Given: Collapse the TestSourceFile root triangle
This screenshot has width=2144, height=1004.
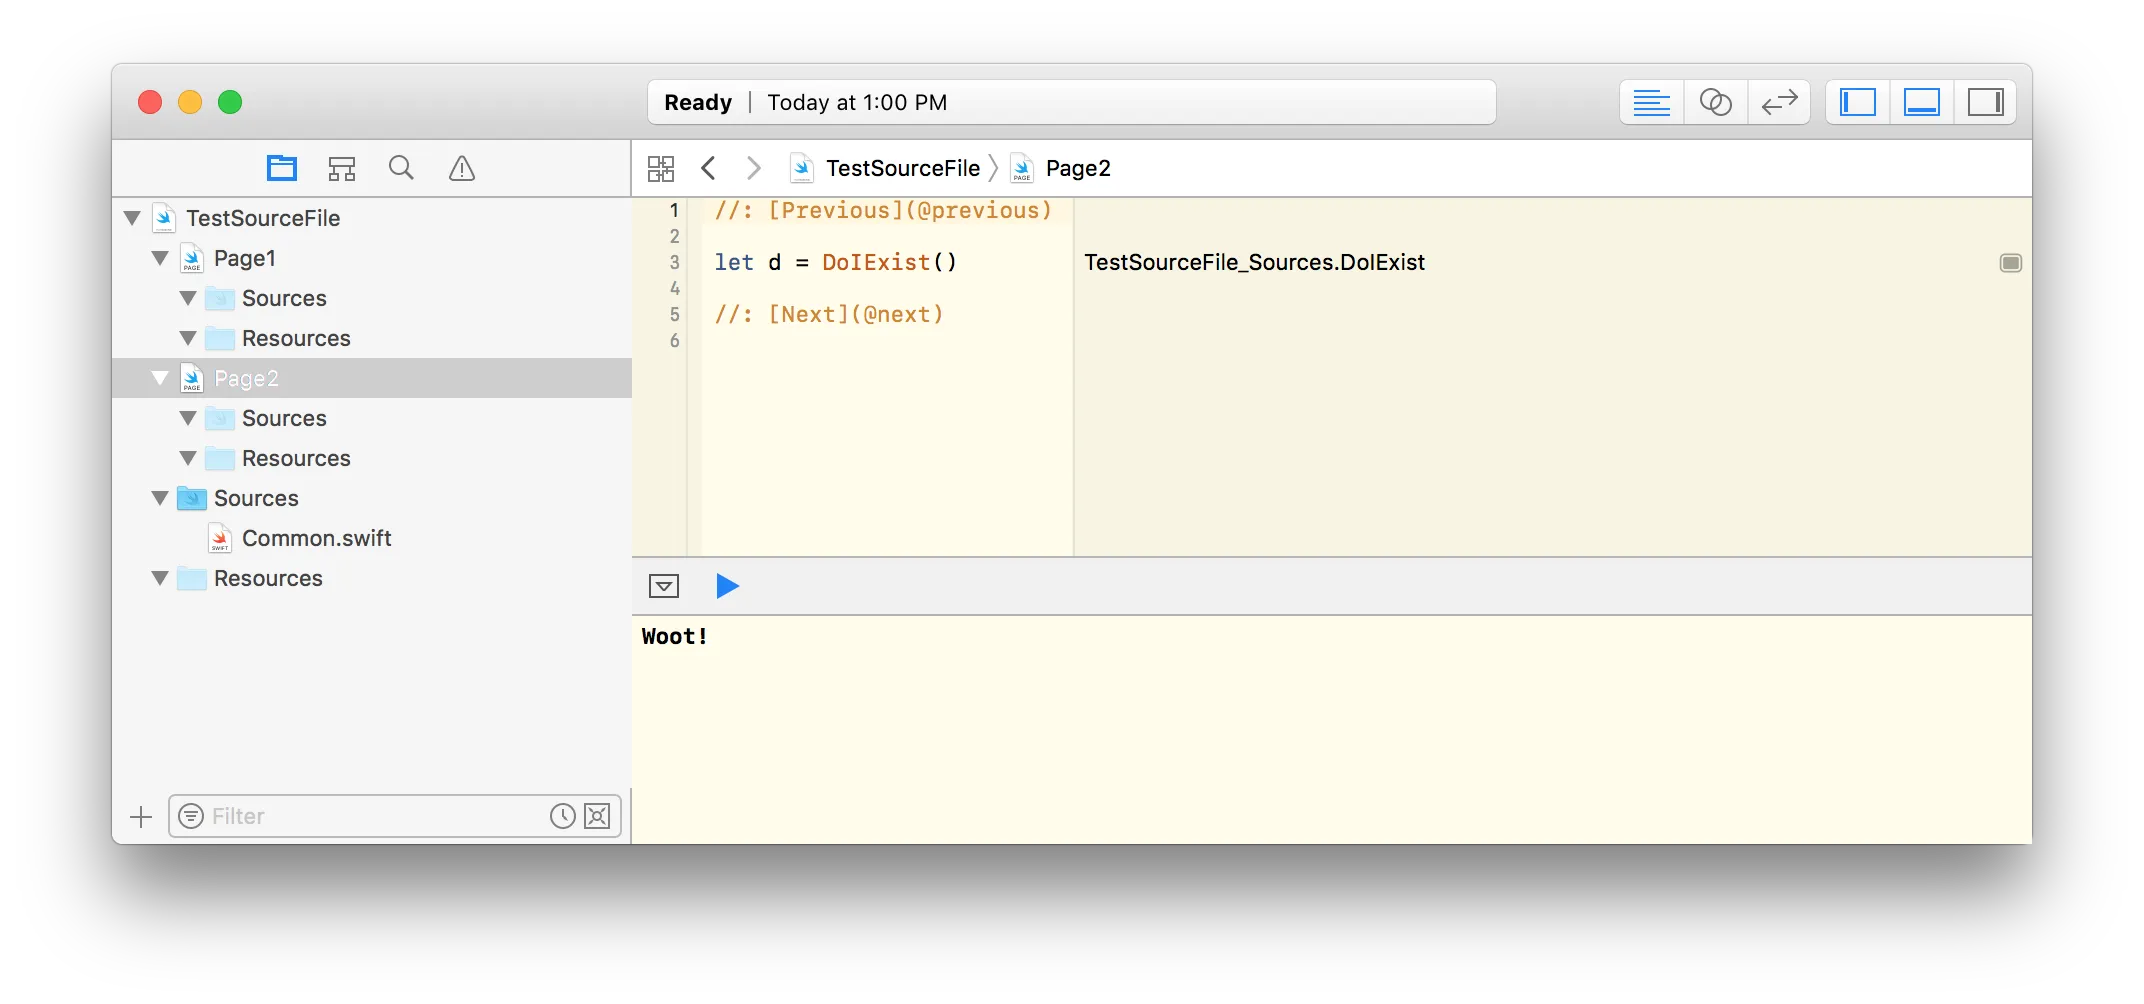Looking at the screenshot, I should pos(132,218).
